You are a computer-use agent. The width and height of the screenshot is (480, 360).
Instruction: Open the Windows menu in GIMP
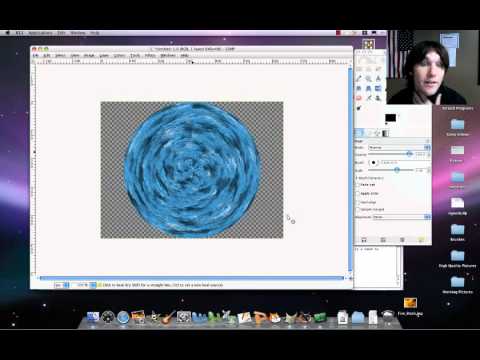168,56
